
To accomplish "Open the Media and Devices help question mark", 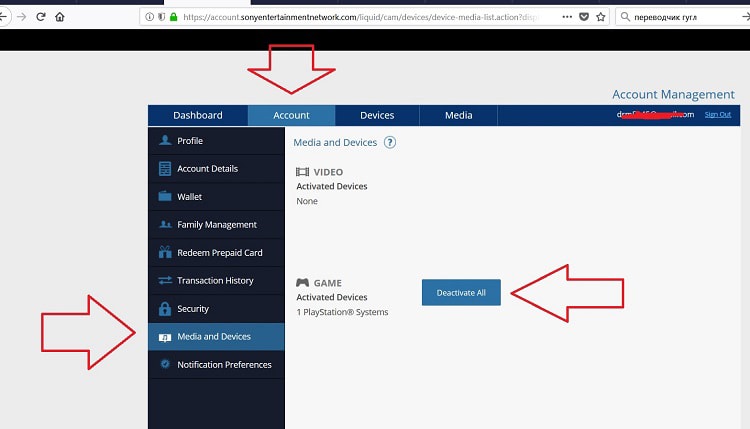I will [x=390, y=143].
